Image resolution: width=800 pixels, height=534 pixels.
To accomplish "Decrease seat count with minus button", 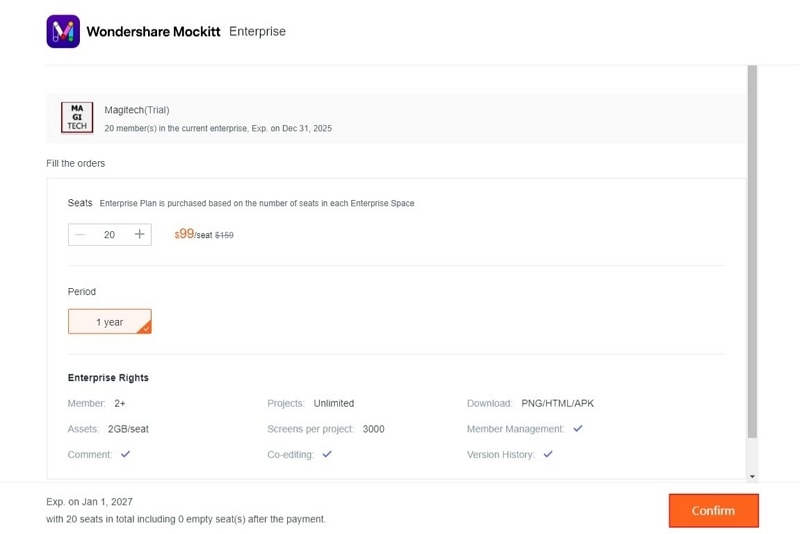I will coord(80,235).
